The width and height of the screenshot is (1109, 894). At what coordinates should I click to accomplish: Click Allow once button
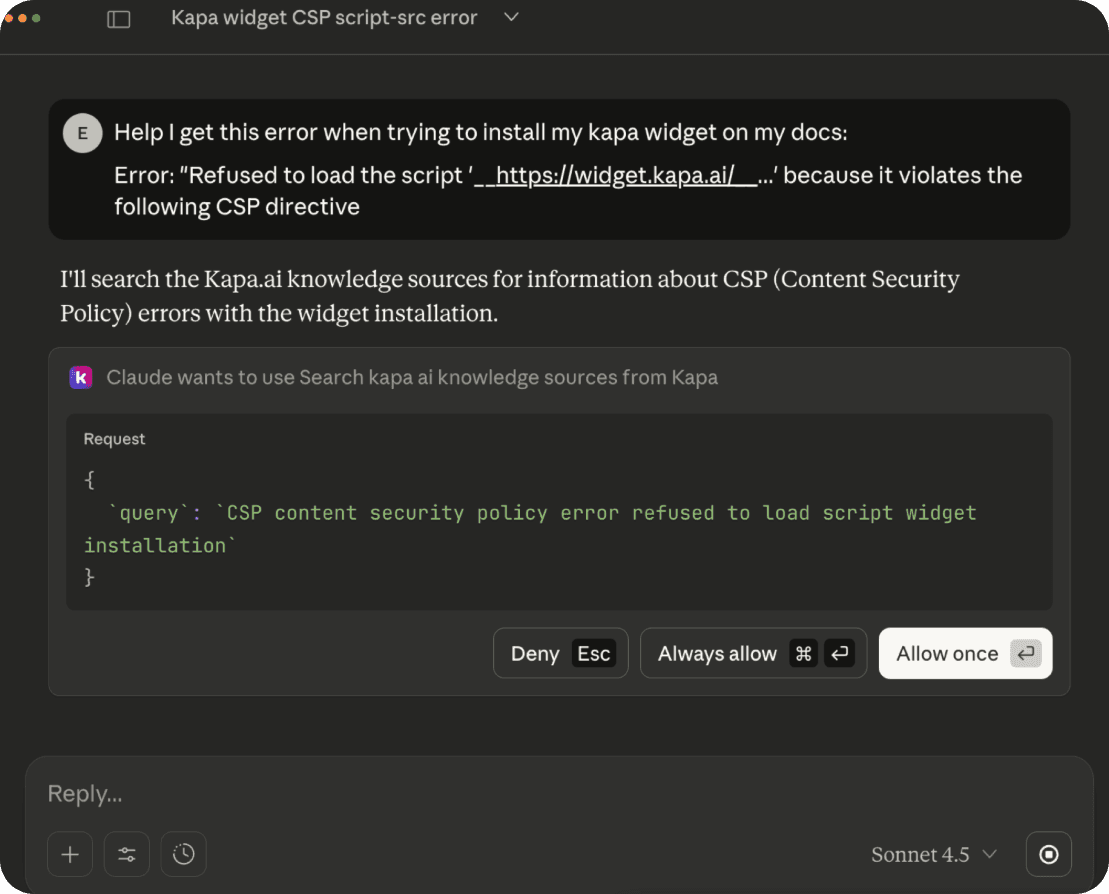click(965, 654)
